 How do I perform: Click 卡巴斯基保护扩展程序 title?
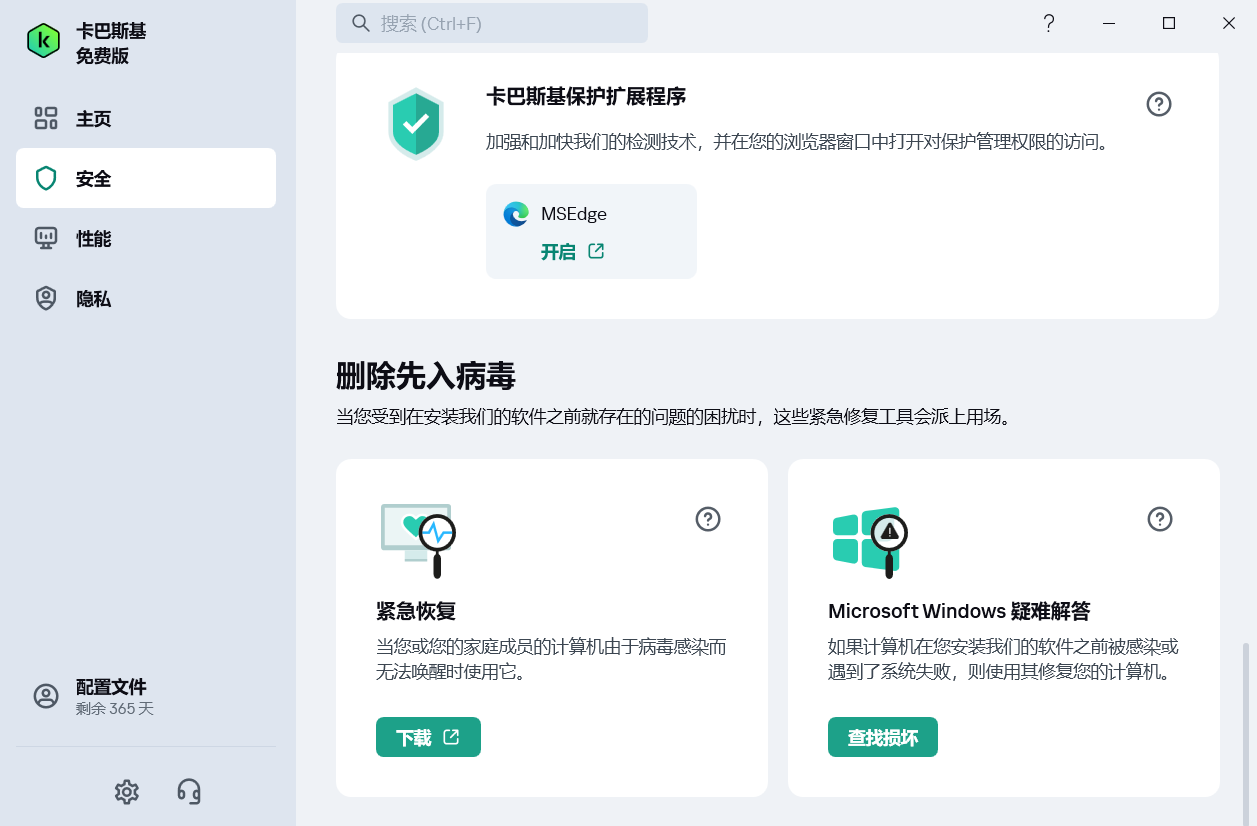tap(586, 97)
